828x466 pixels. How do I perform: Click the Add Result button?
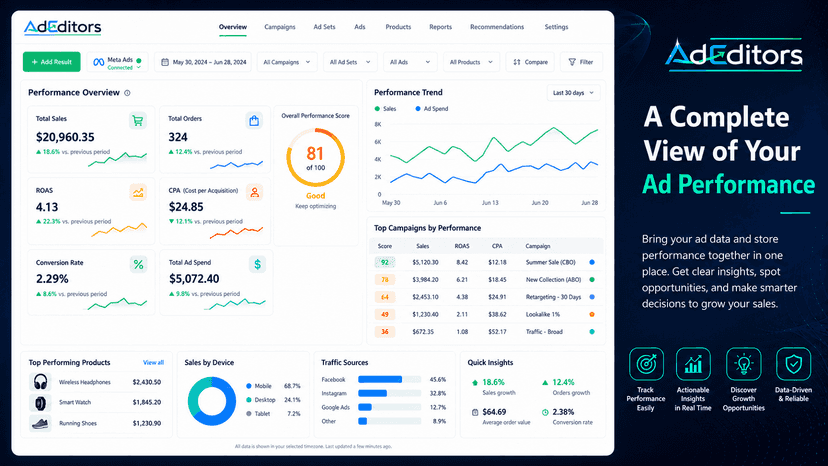point(52,62)
